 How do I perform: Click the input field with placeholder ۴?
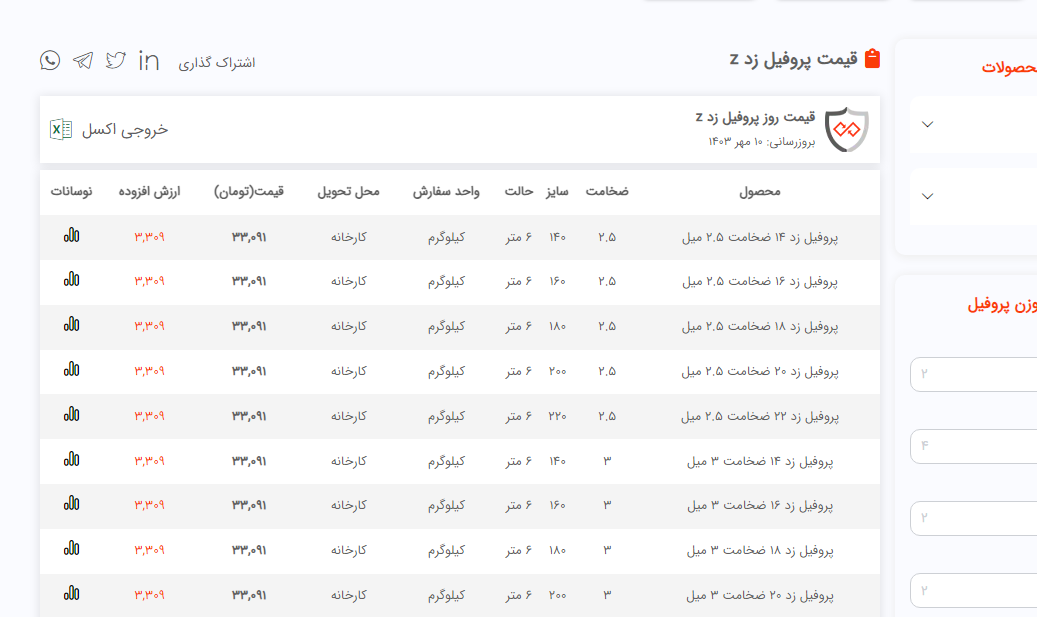tap(972, 446)
